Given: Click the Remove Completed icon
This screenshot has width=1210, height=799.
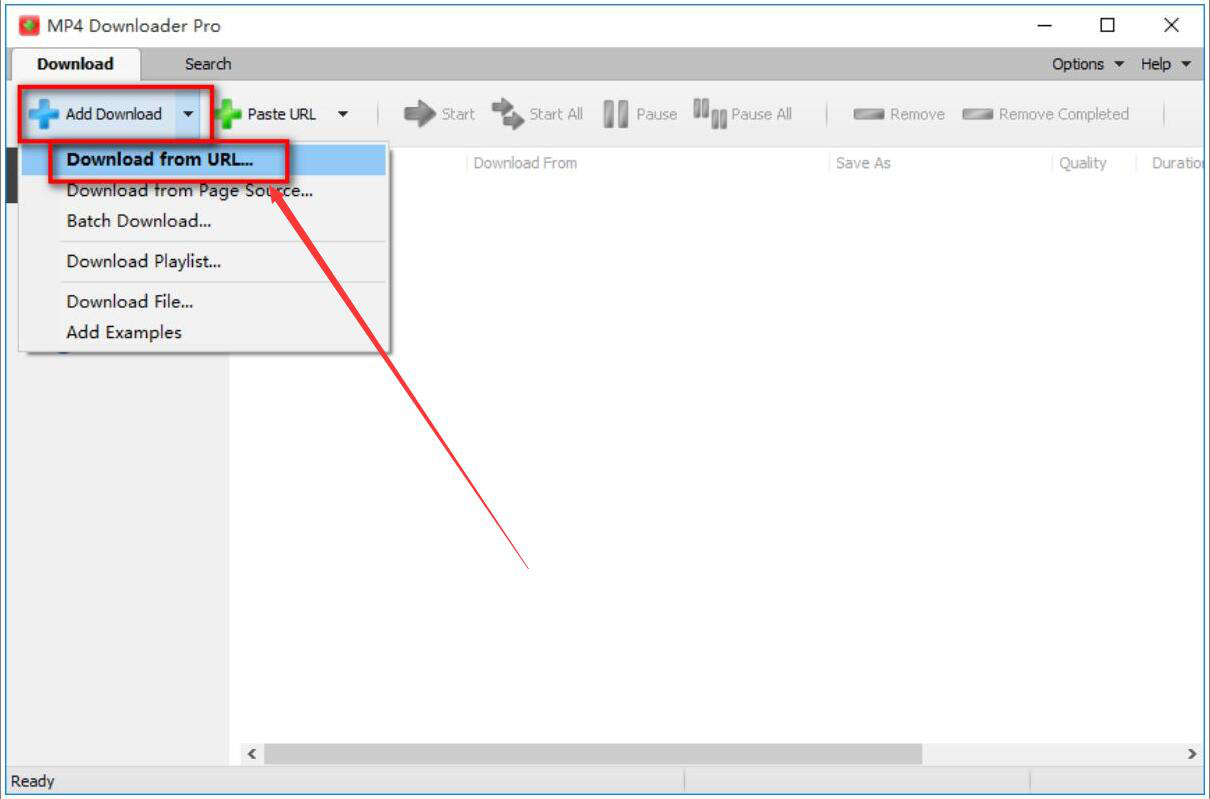Looking at the screenshot, I should [x=977, y=114].
